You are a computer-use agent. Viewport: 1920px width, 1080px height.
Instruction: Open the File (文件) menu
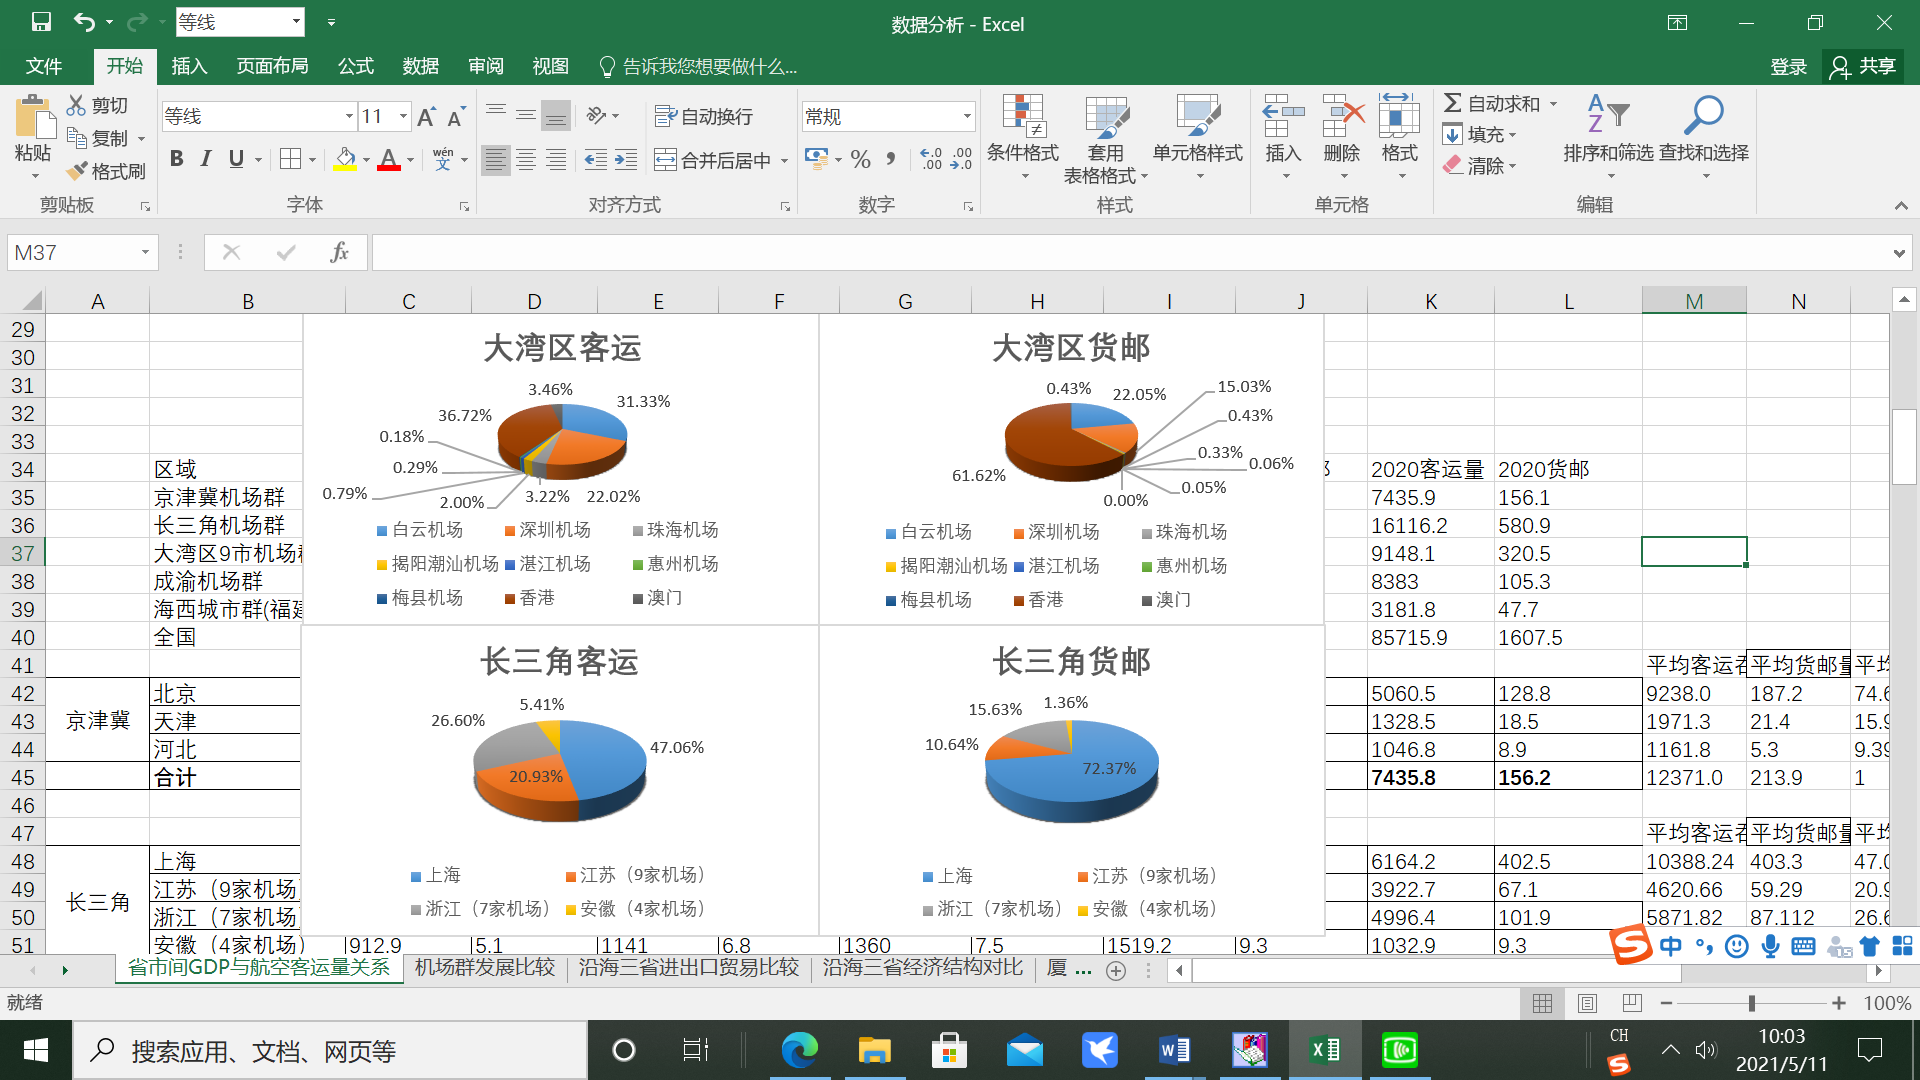point(44,66)
